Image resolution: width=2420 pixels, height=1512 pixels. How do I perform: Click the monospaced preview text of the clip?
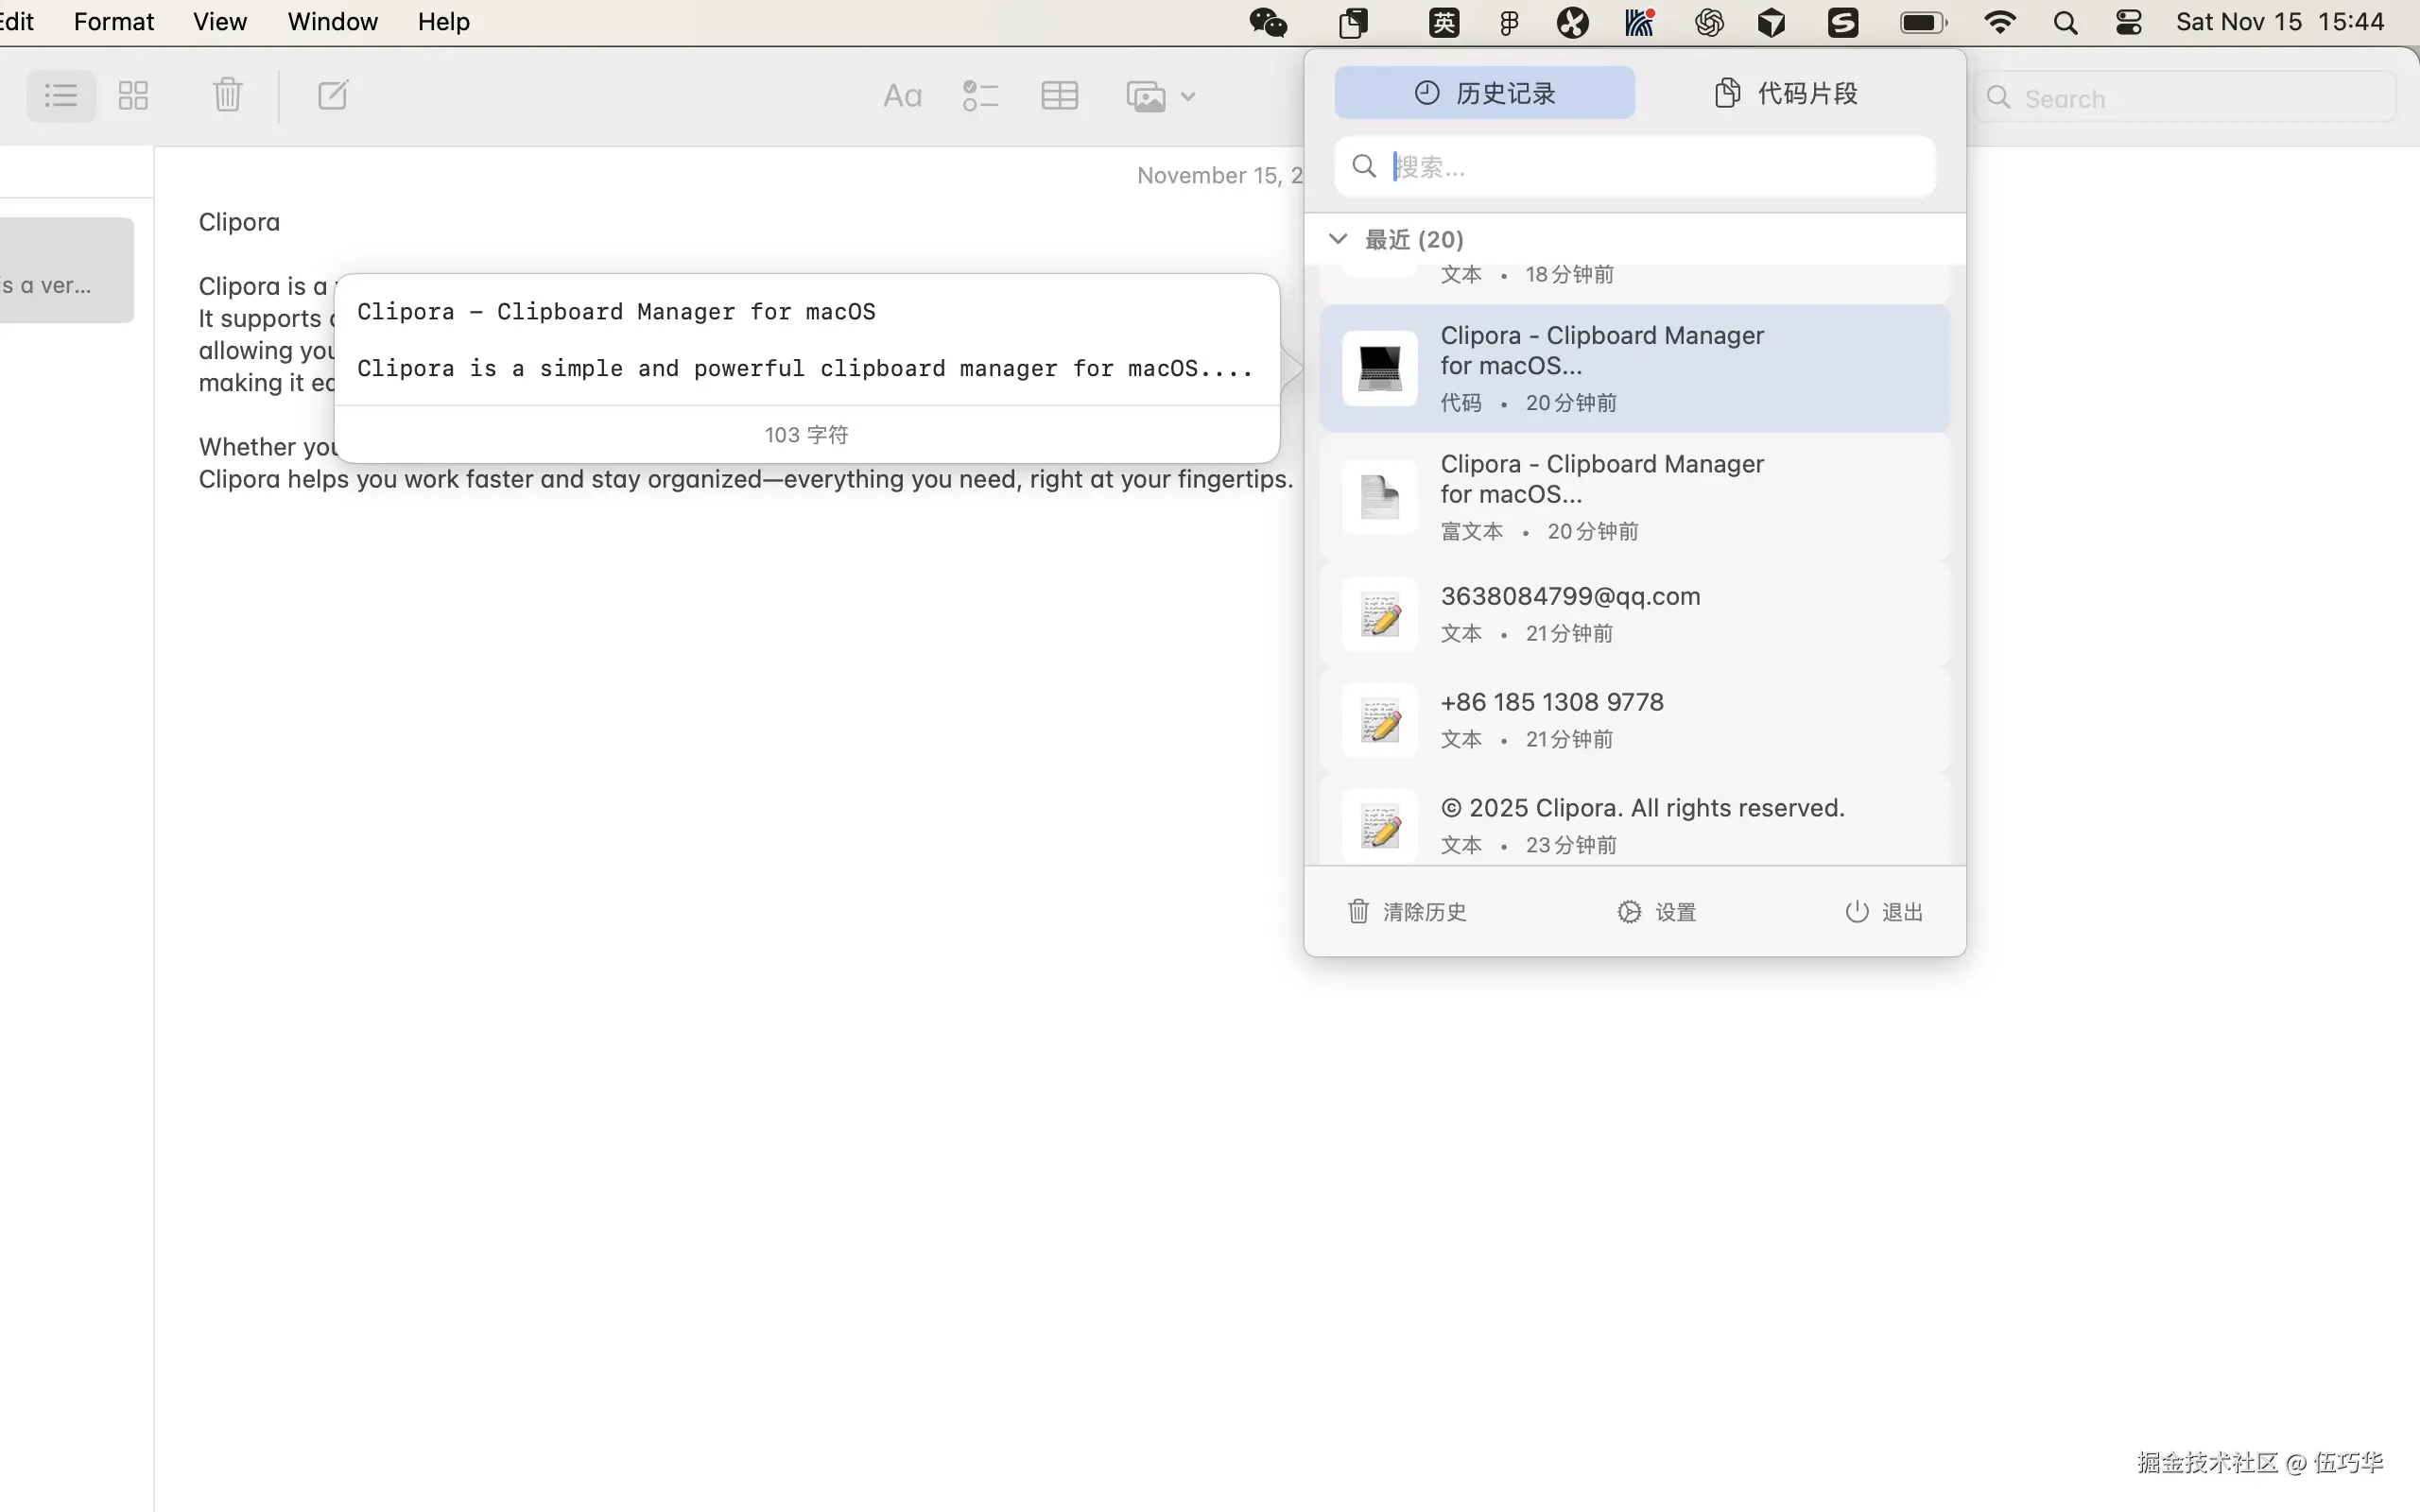[x=805, y=340]
